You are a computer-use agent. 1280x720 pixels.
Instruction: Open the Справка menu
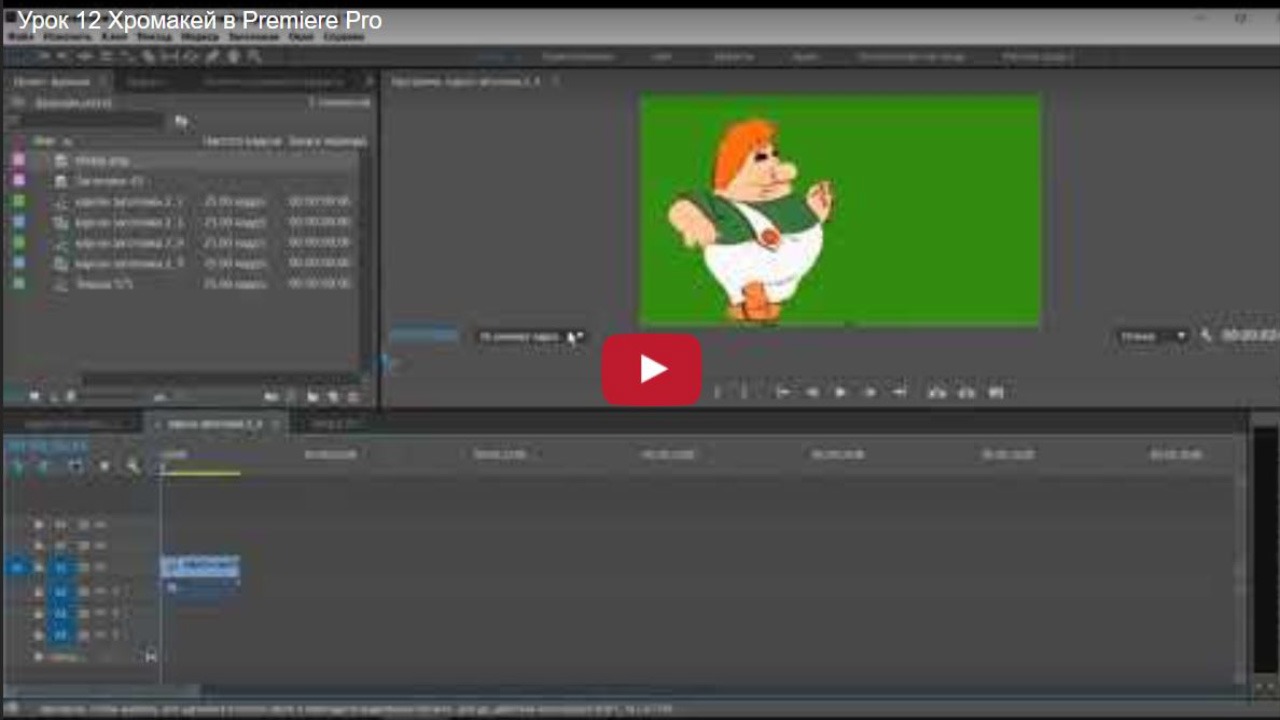coord(344,38)
